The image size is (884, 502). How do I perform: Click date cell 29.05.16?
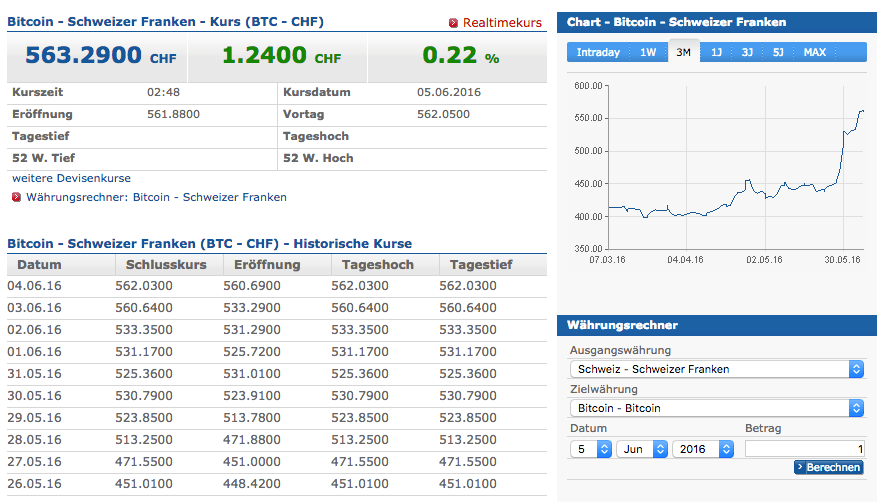(34, 418)
